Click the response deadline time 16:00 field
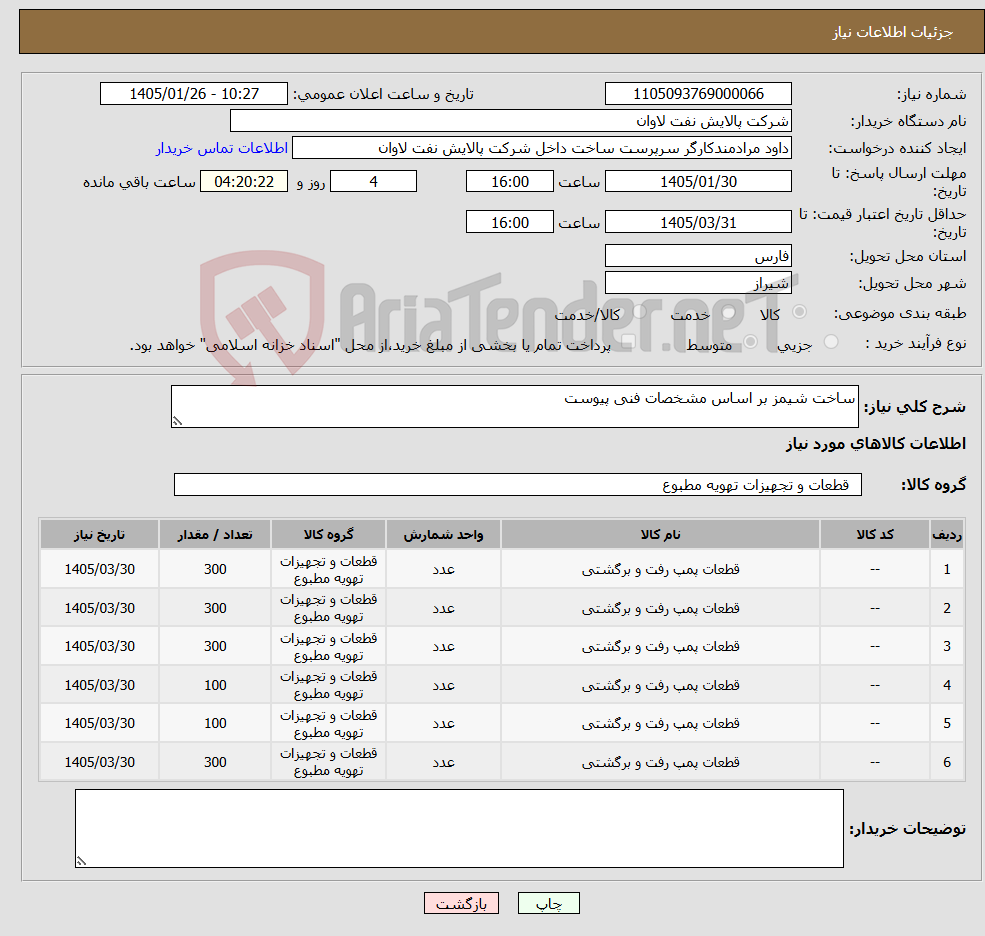Screen dimensions: 985x936 (x=509, y=182)
